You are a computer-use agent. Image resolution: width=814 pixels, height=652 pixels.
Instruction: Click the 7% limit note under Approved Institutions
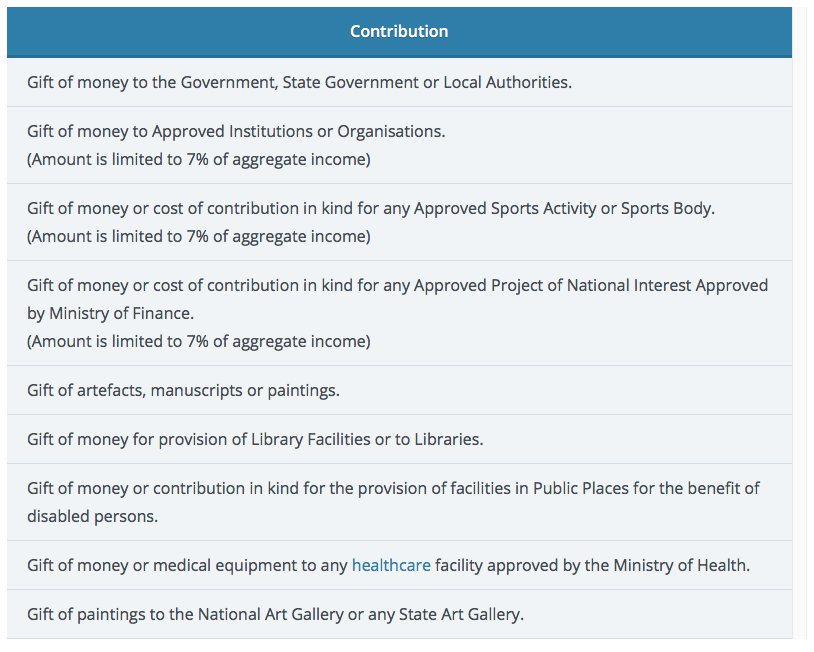(x=199, y=159)
